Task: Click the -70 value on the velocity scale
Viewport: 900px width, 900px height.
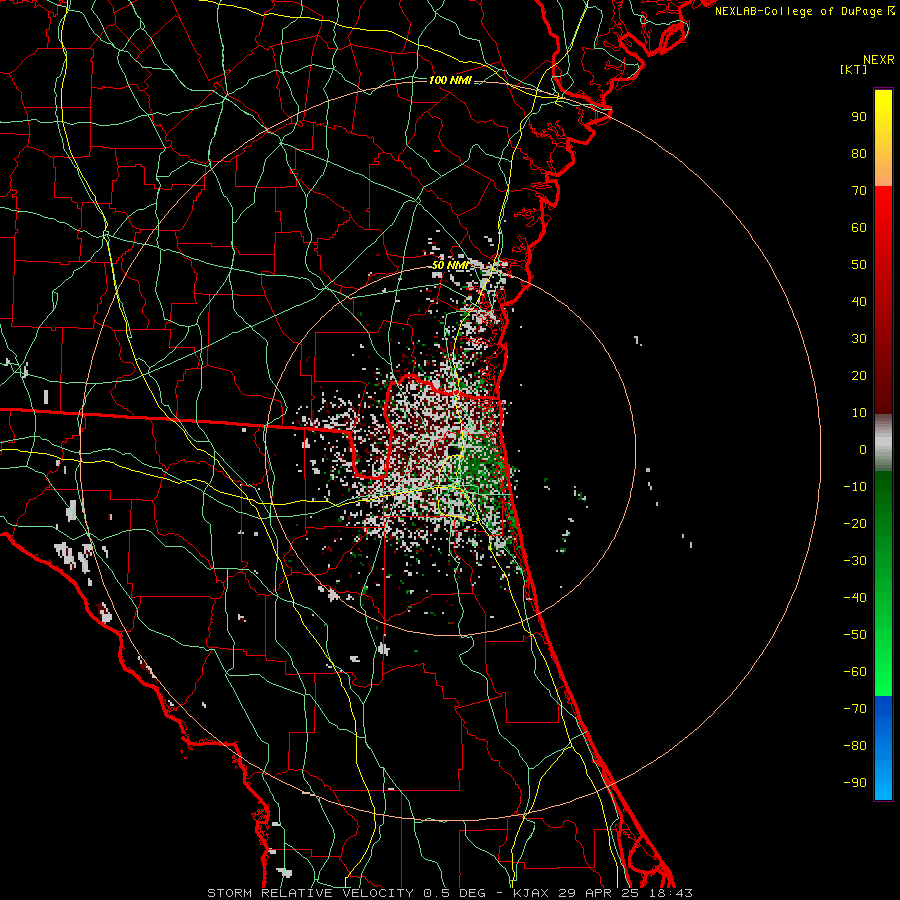Action: tap(855, 709)
